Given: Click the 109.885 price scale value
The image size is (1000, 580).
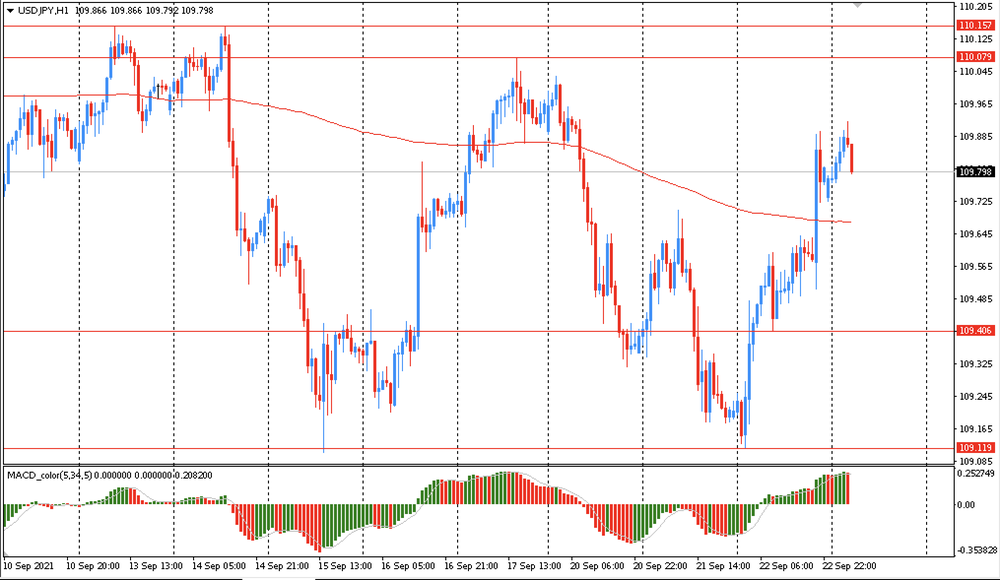Looking at the screenshot, I should click(976, 137).
